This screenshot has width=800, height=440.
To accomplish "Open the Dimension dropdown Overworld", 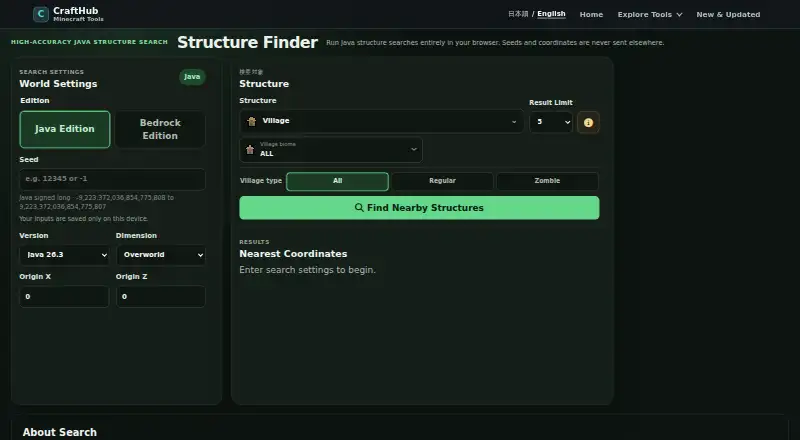I will pyautogui.click(x=161, y=255).
